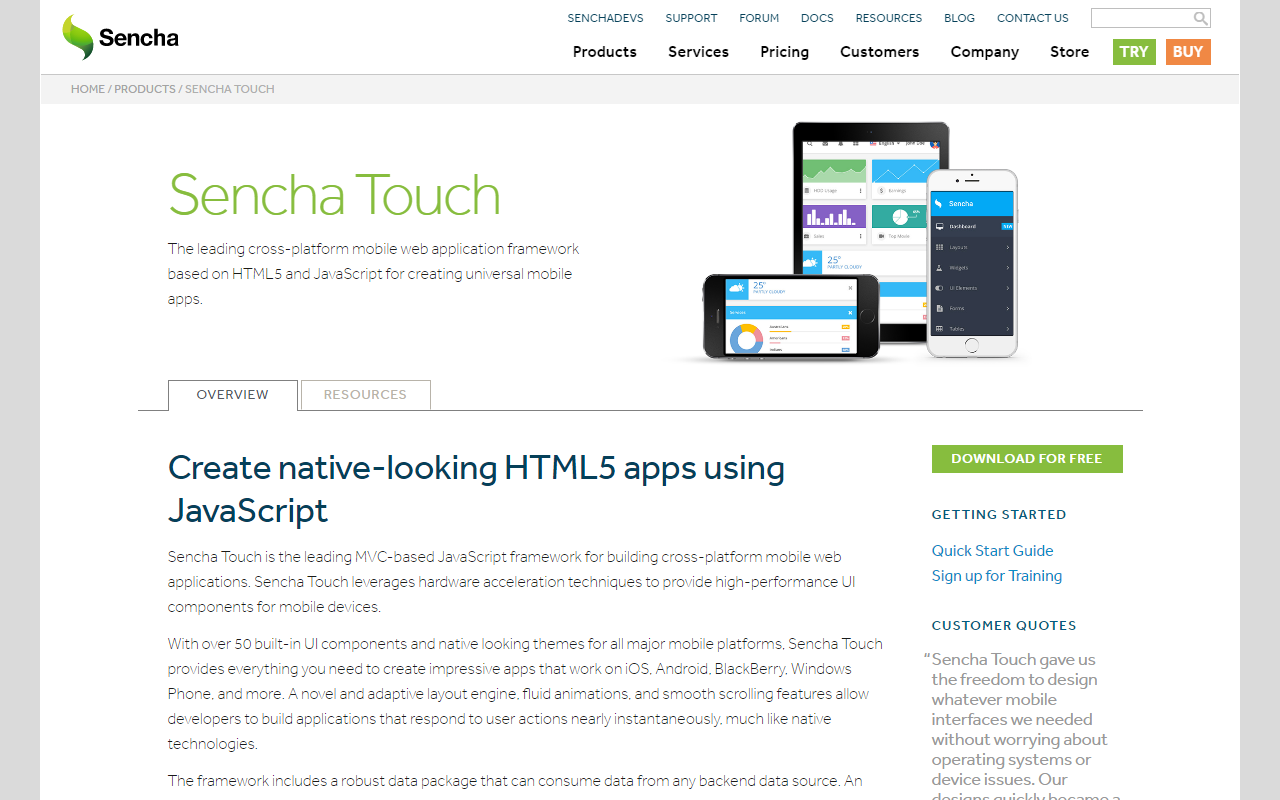The image size is (1280, 800).
Task: Open the Services menu
Action: (x=698, y=52)
